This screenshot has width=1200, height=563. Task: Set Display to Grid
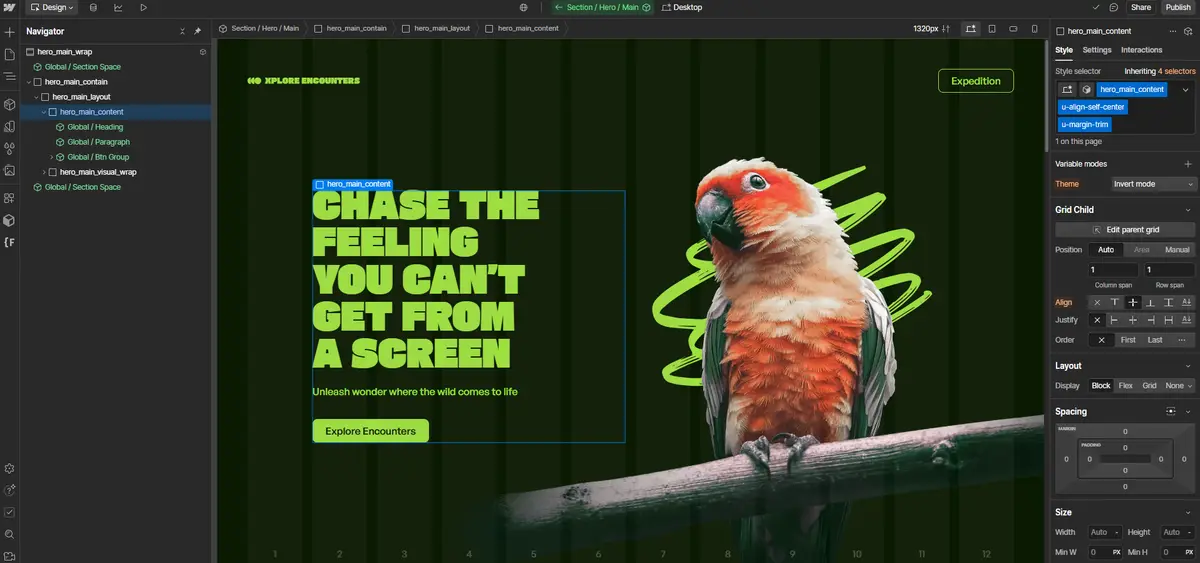1150,385
